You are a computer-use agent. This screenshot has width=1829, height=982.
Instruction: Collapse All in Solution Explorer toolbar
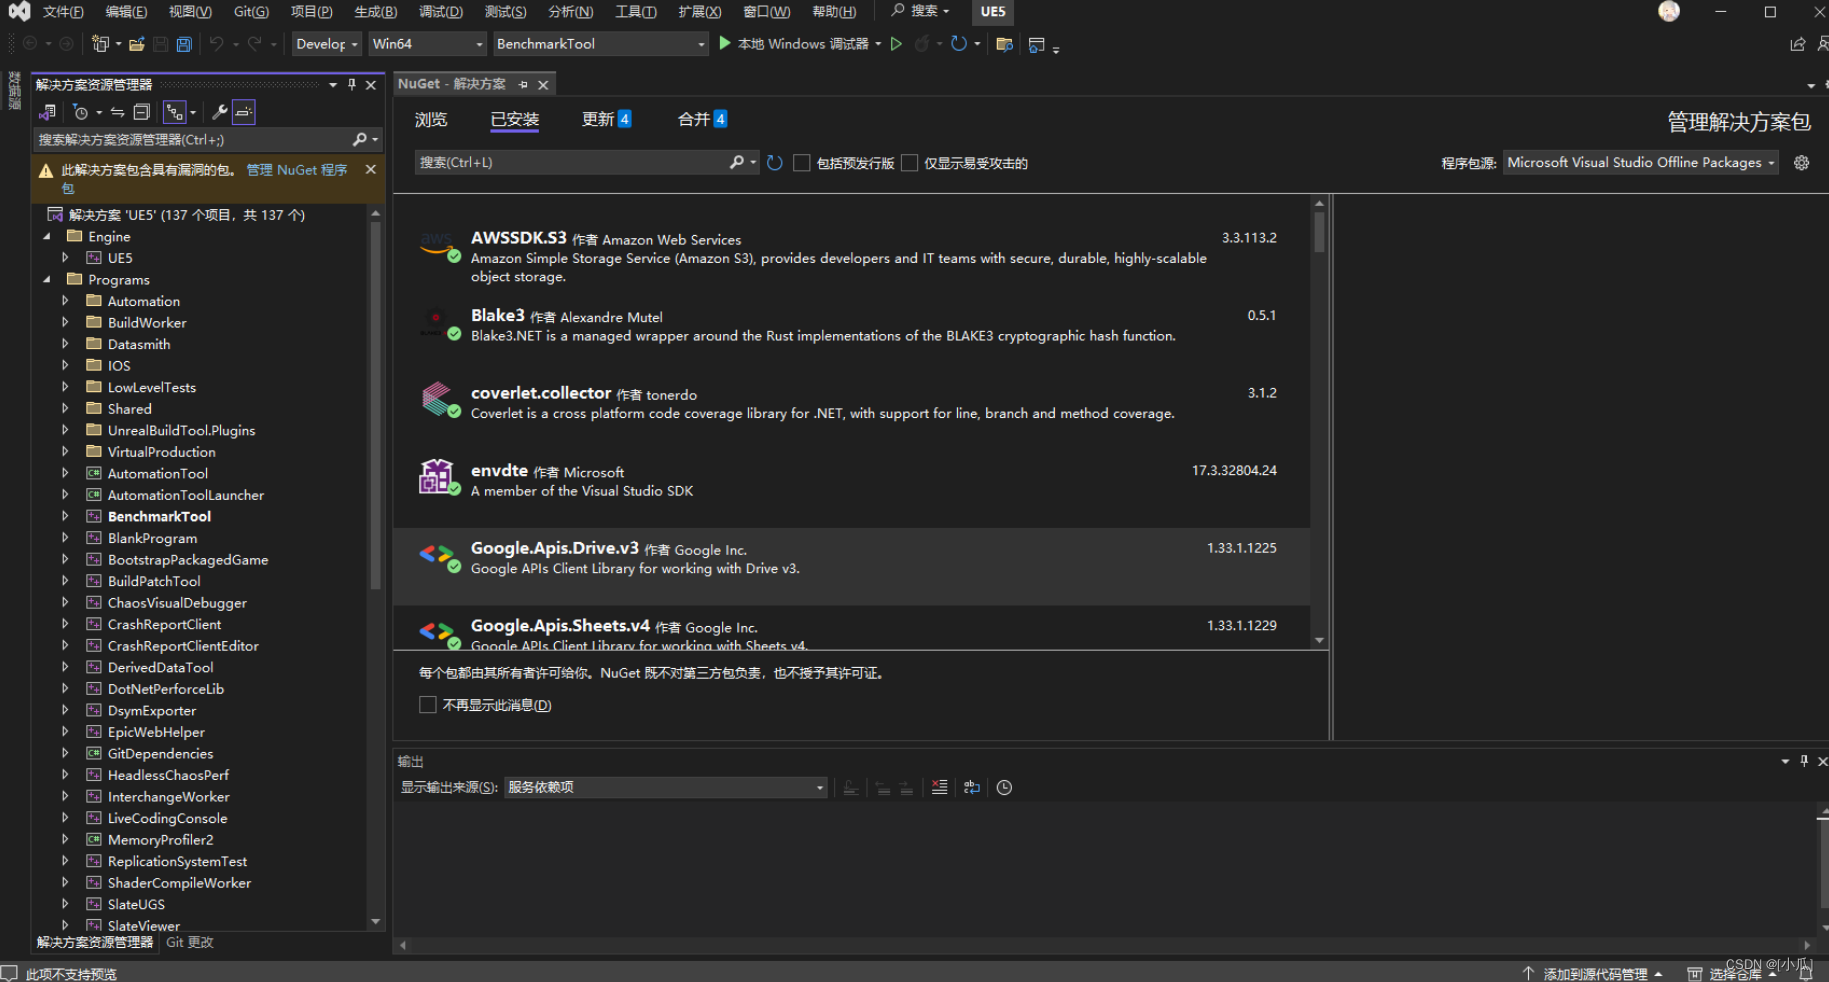(x=141, y=112)
